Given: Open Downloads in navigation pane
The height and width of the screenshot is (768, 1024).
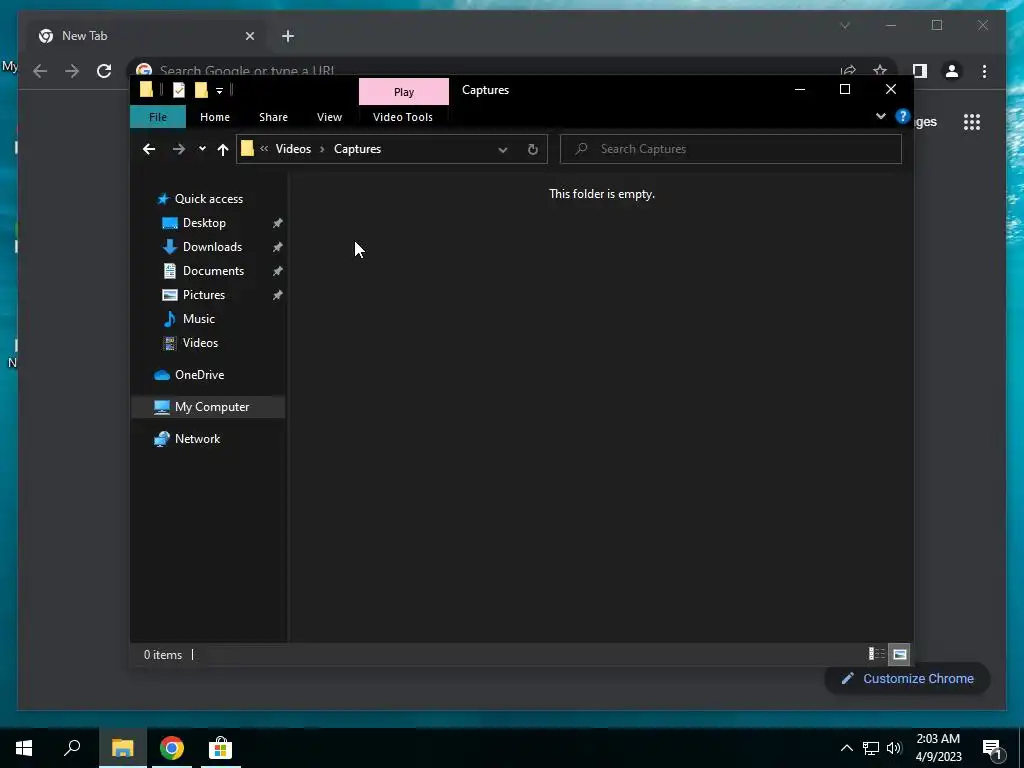Looking at the screenshot, I should pyautogui.click(x=212, y=247).
